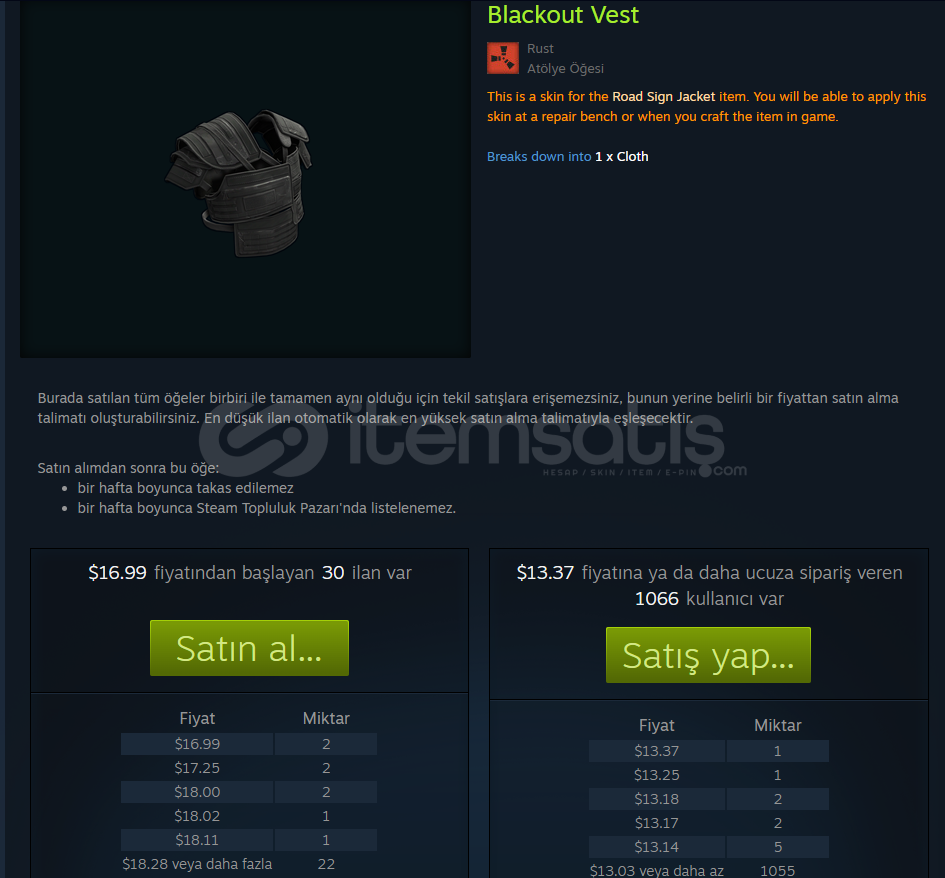Click the Breaks down into text
Viewport: 945px width, 878px height.
(539, 157)
